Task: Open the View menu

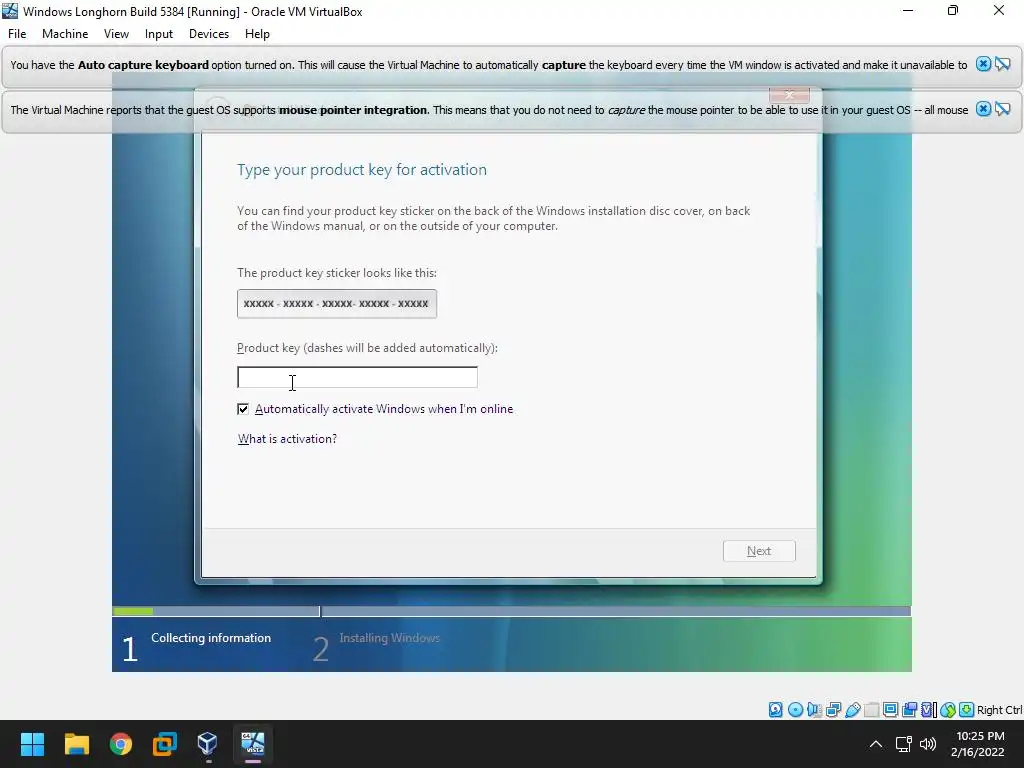Action: click(x=116, y=34)
